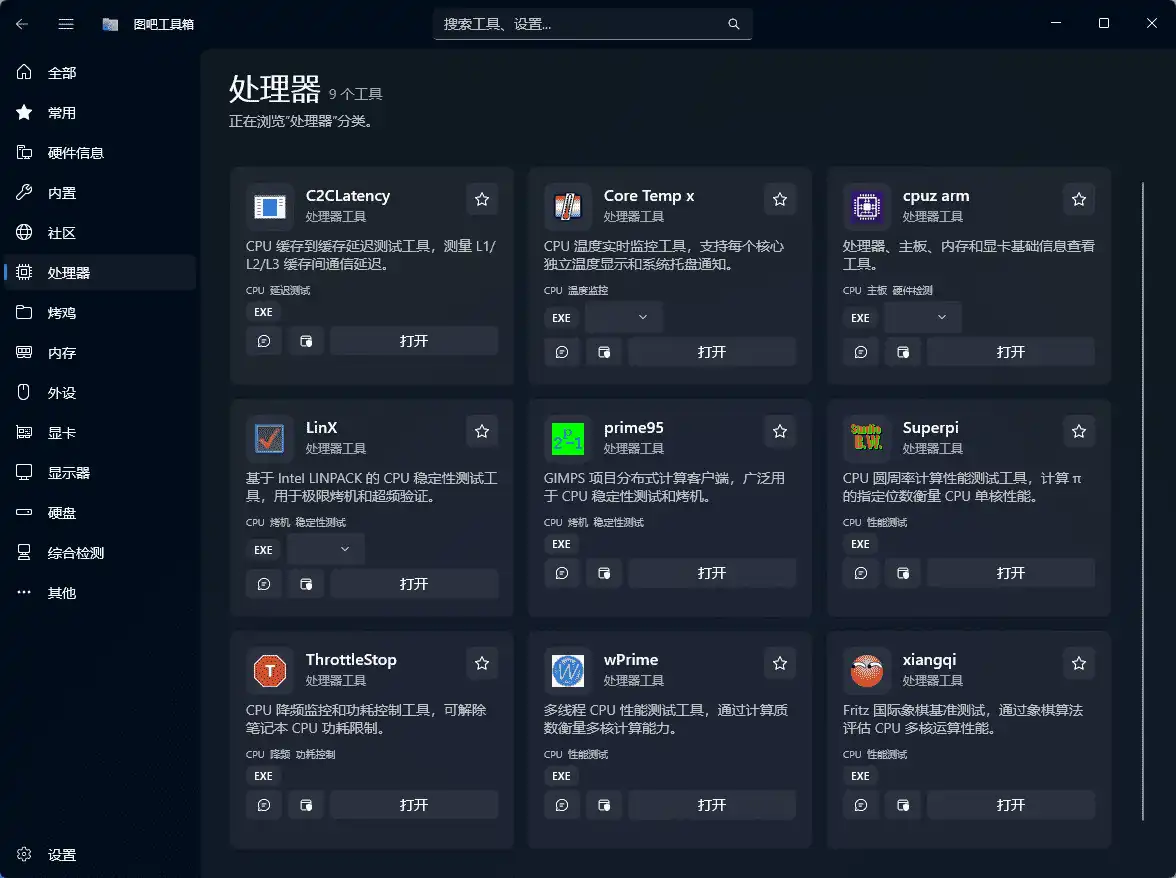Open cpuz arm with 打开 button

[1011, 352]
